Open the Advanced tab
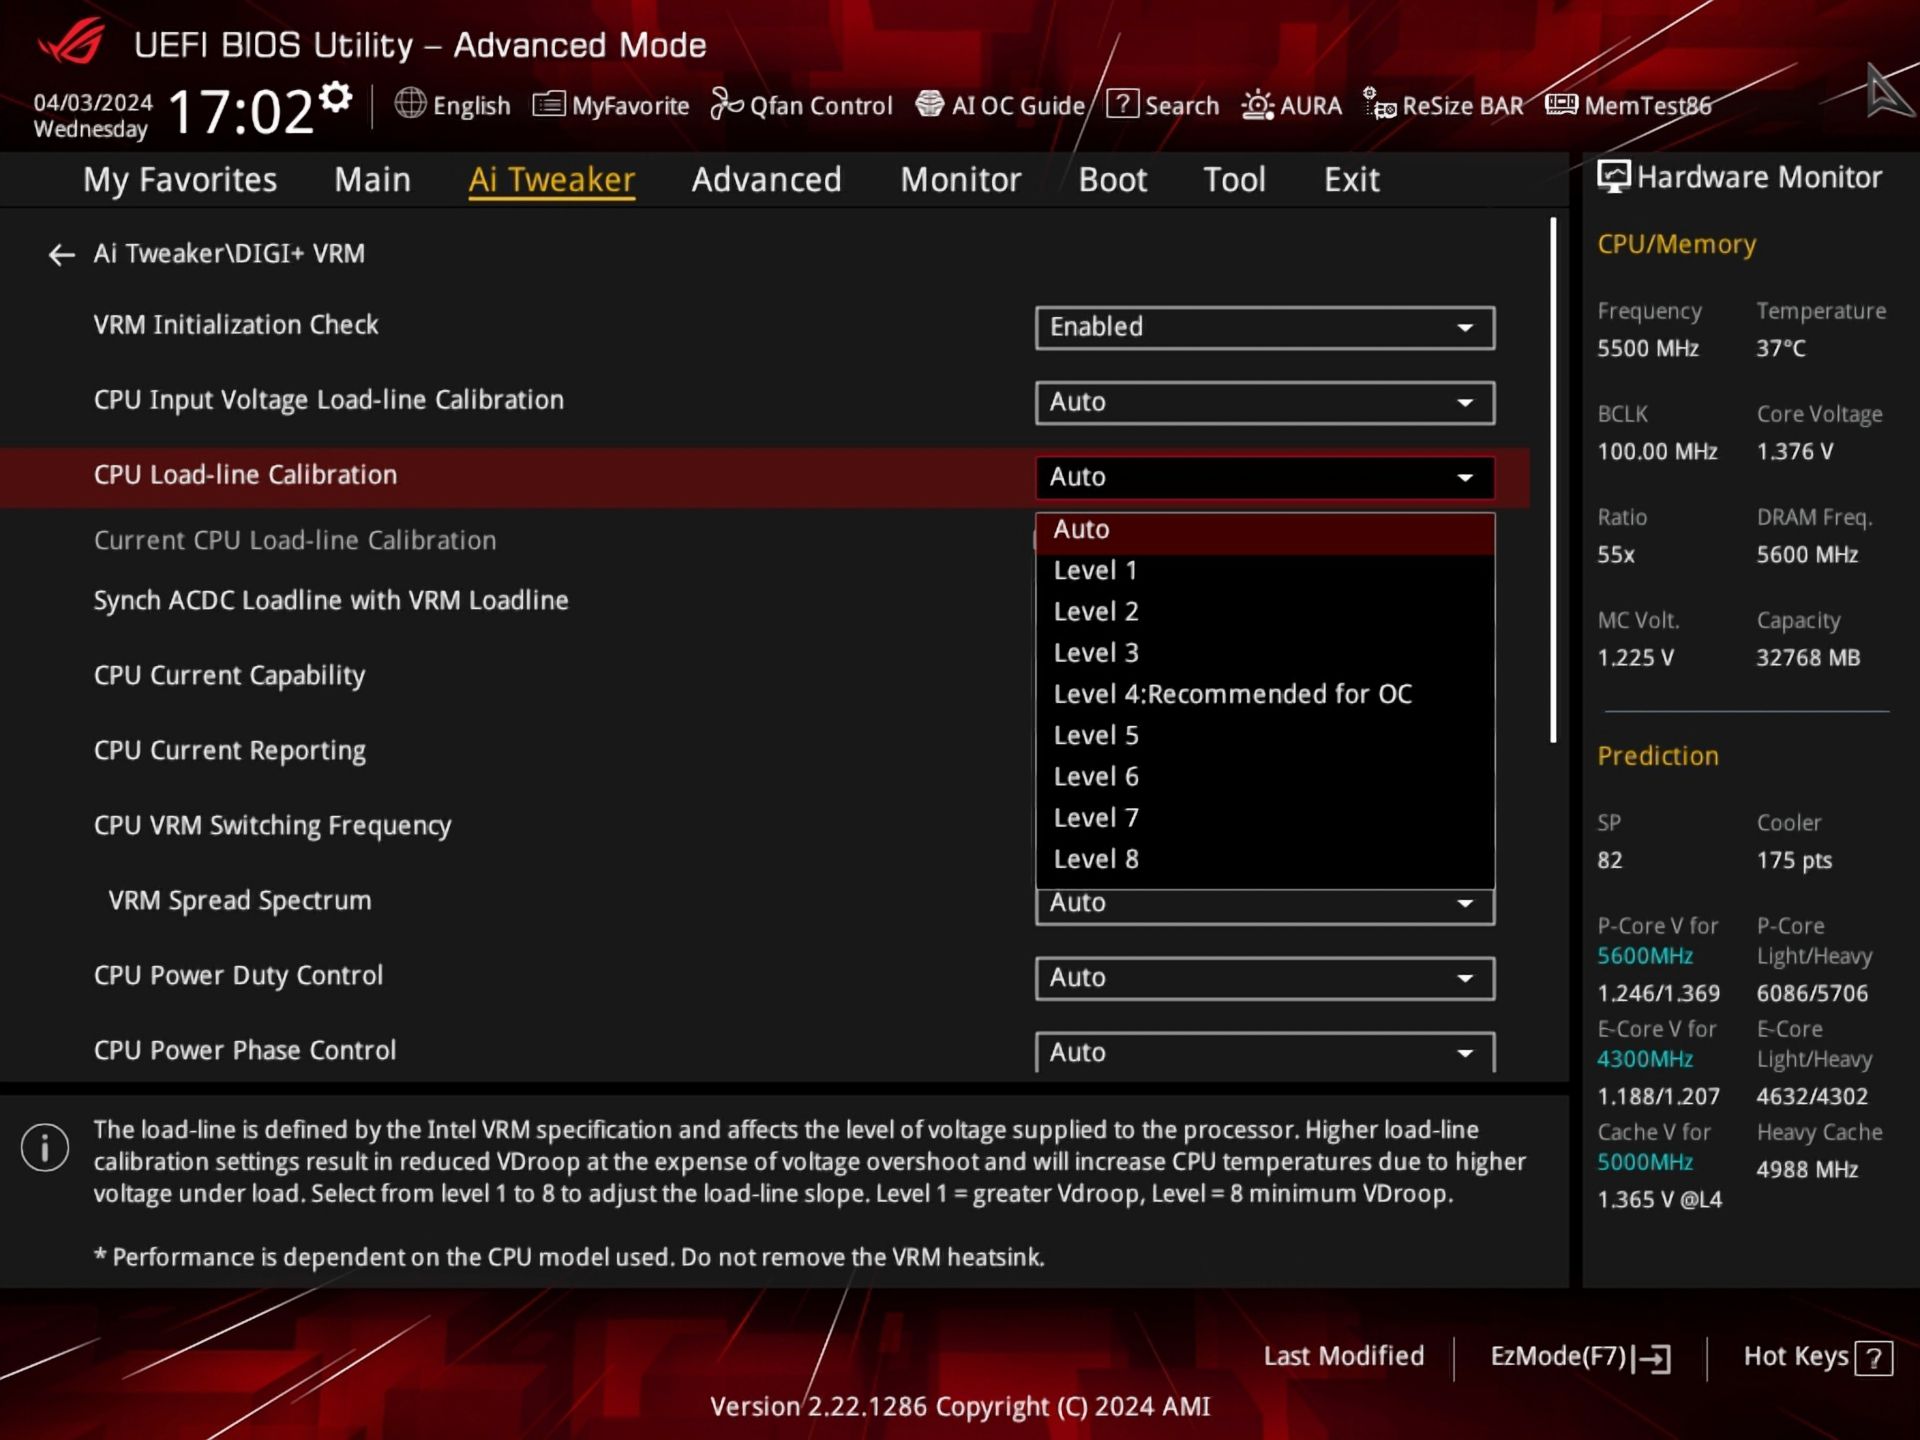This screenshot has width=1920, height=1440. pos(767,180)
